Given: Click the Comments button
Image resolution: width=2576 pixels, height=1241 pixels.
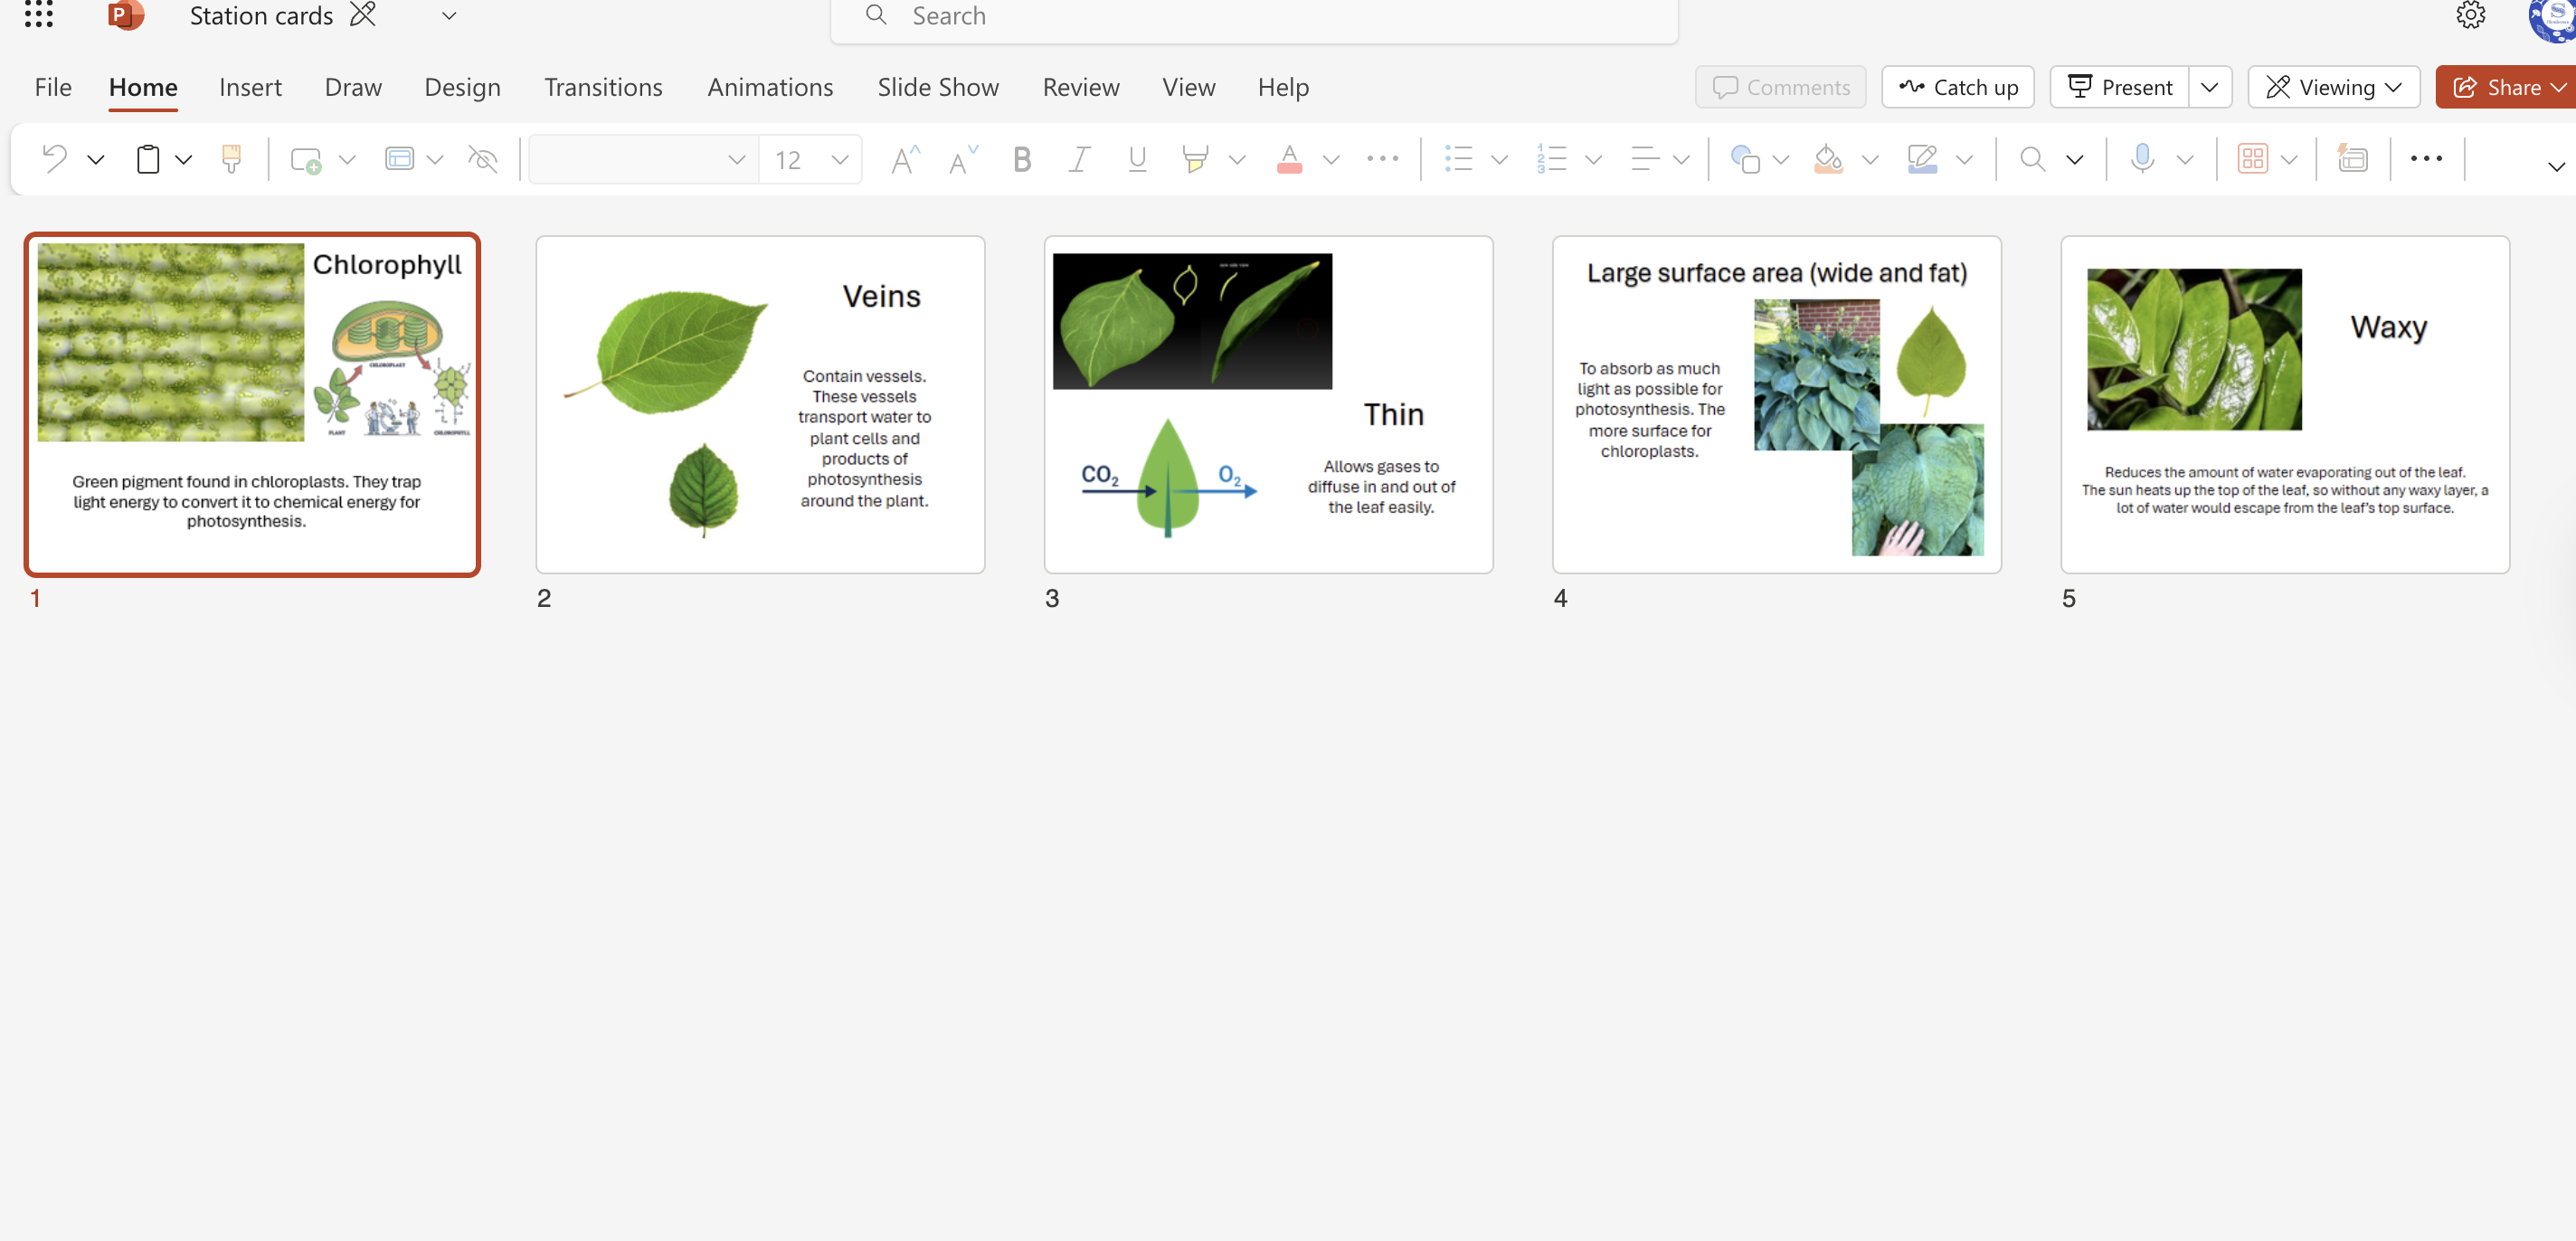Looking at the screenshot, I should (1780, 87).
